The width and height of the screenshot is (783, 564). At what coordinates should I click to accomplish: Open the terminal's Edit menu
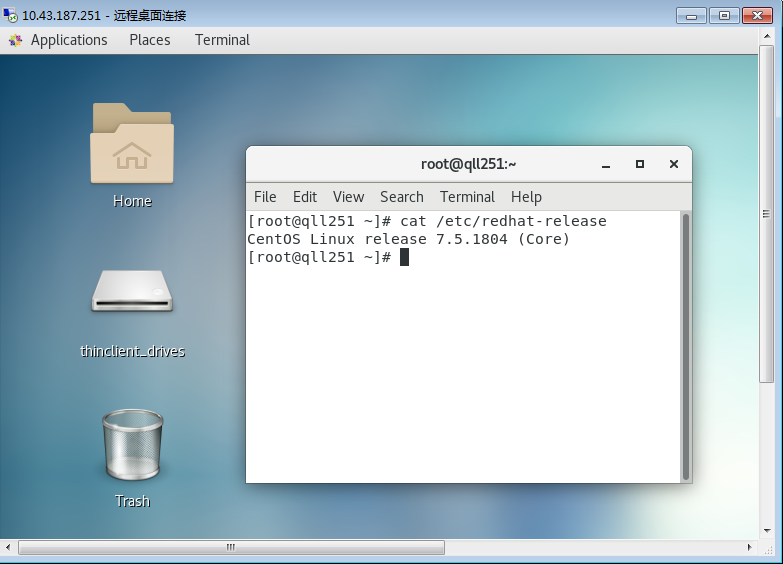coord(305,197)
